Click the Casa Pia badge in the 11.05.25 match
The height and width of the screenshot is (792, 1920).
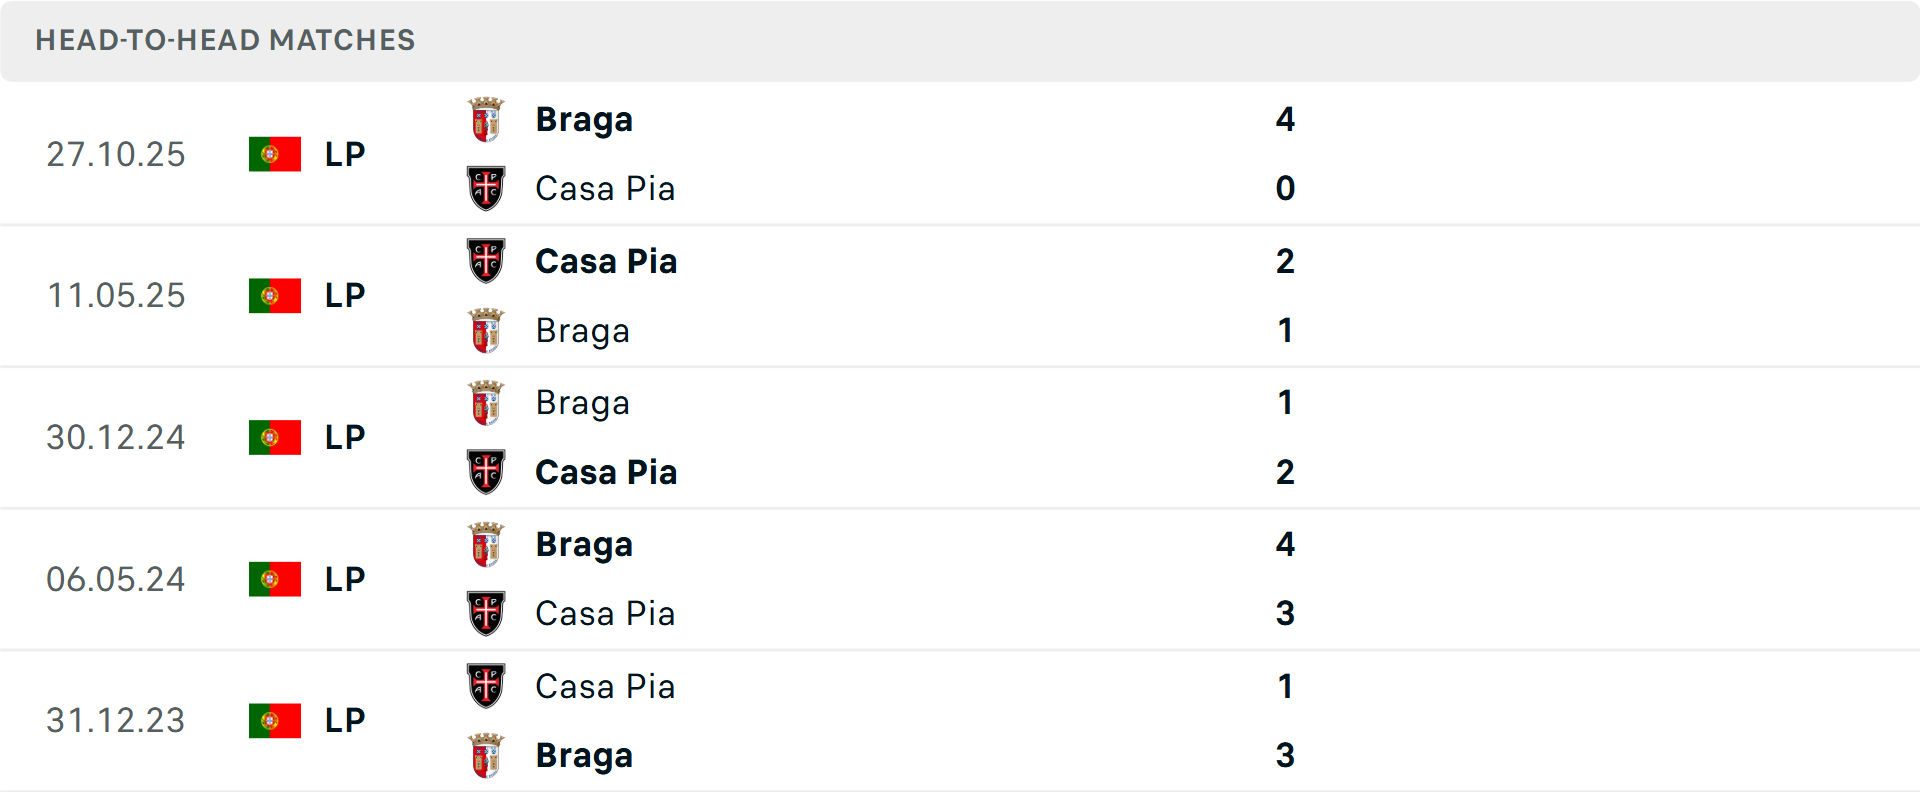coord(486,259)
